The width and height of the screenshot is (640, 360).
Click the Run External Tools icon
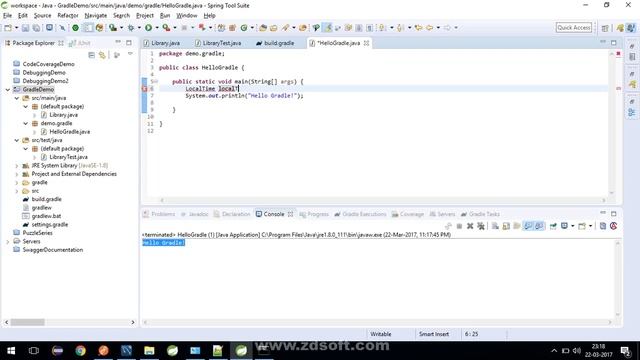166,28
